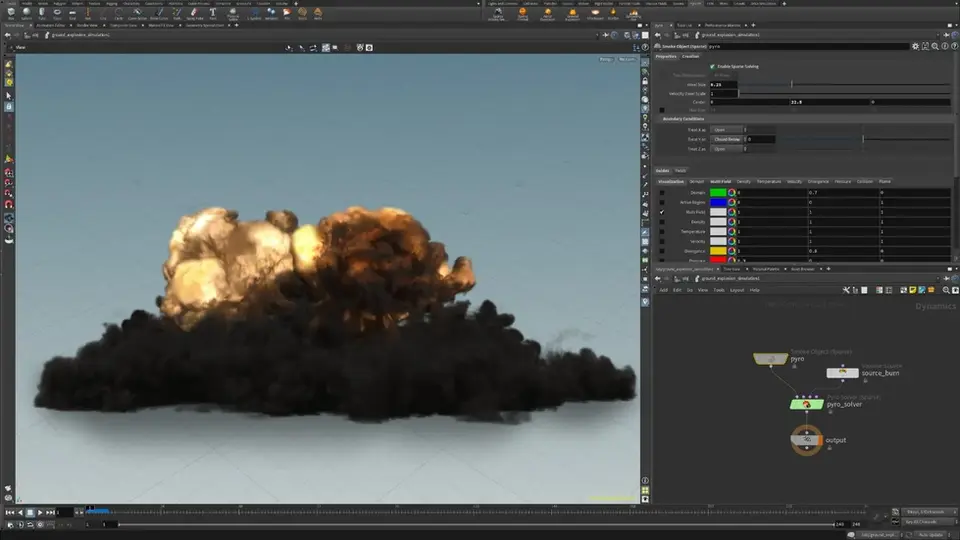Go back in viewer path

[x=7, y=35]
